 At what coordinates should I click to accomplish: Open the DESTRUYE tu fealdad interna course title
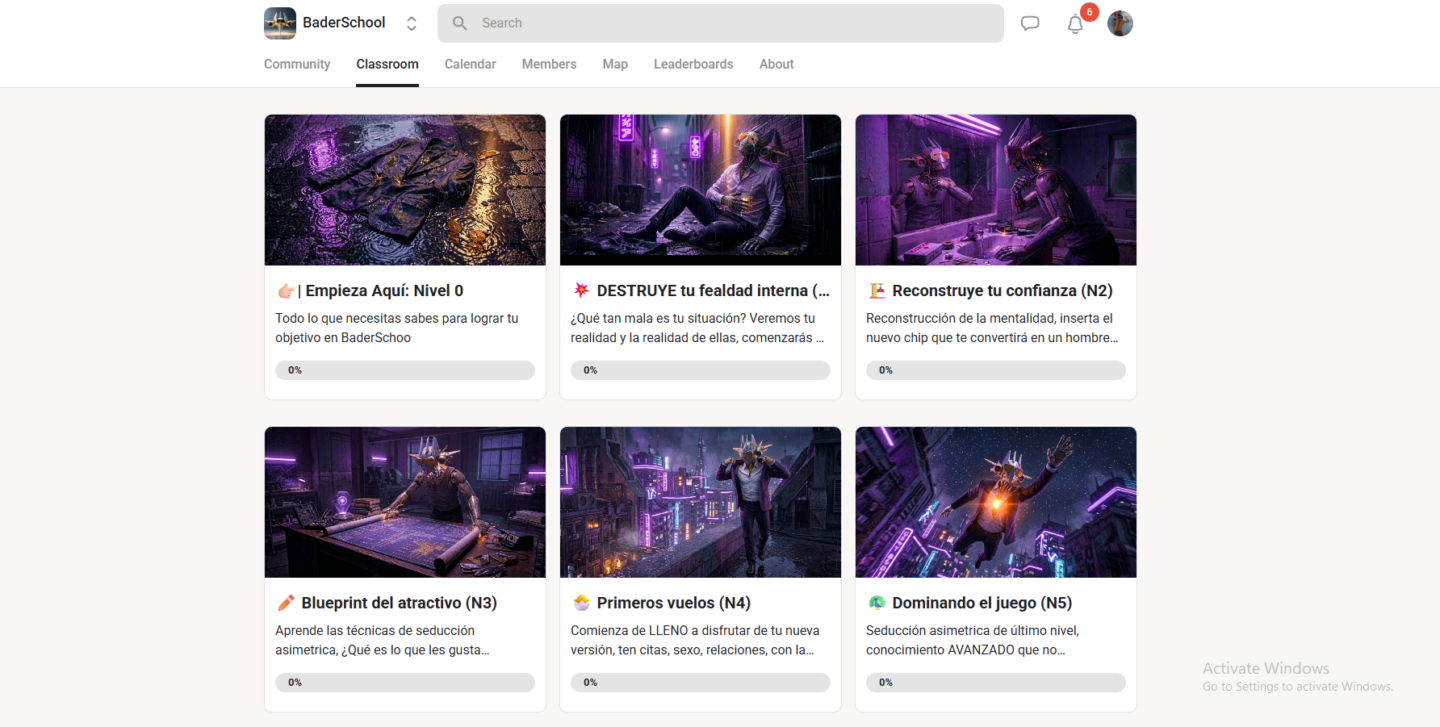(x=713, y=291)
